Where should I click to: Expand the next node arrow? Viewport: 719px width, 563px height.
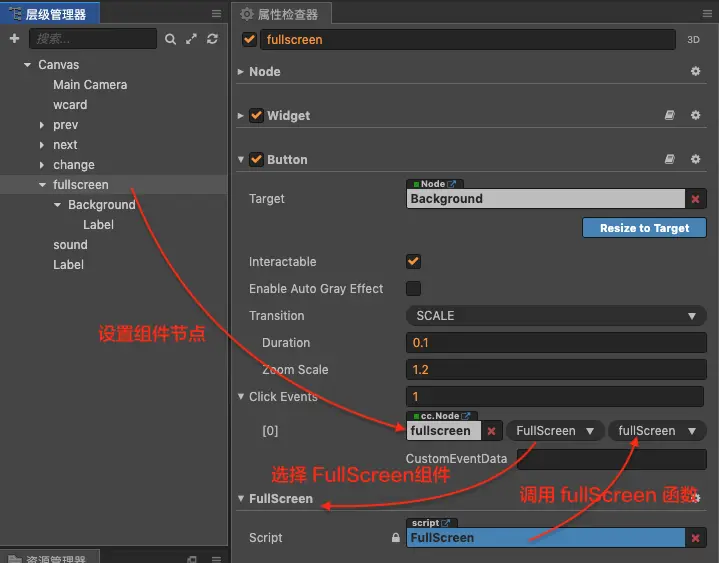42,145
